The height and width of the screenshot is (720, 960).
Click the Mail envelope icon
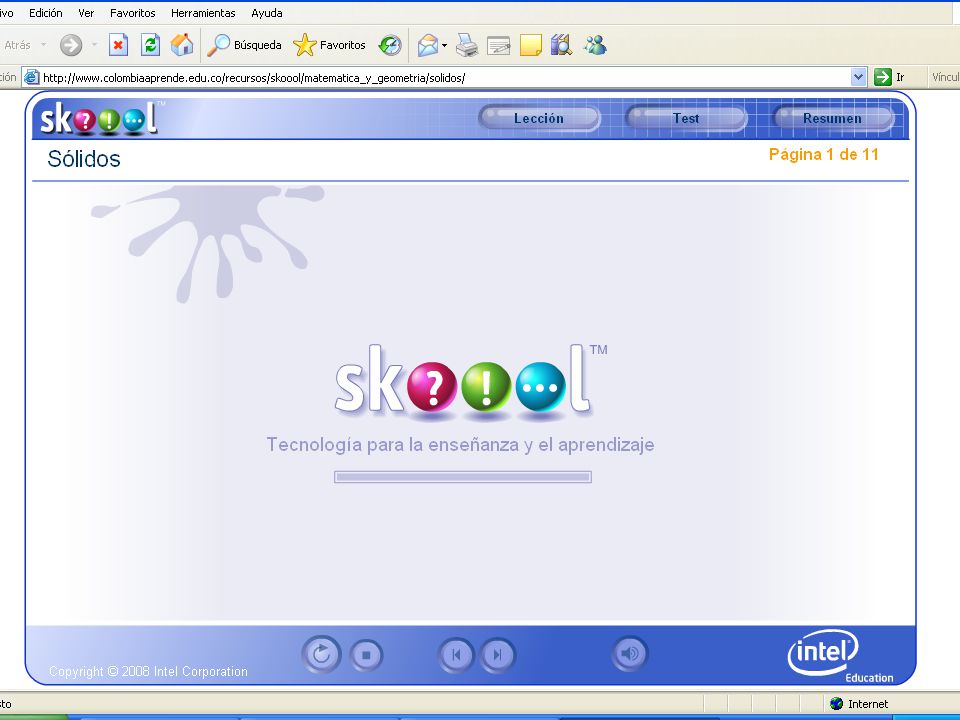[428, 45]
